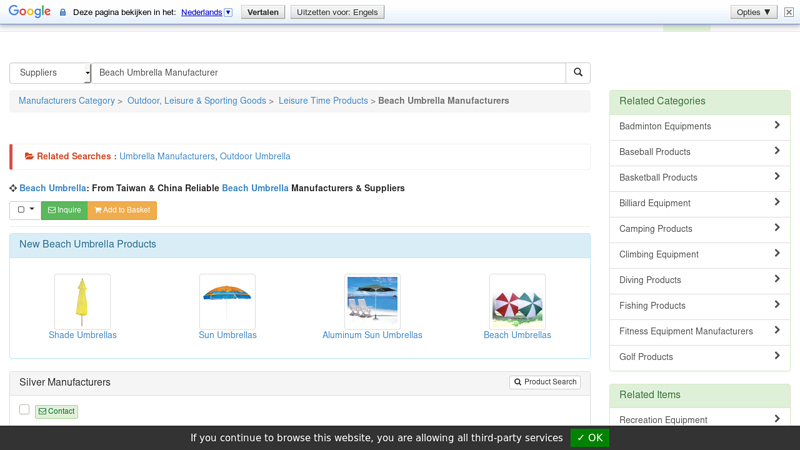800x450 pixels.
Task: Open the Sun Umbrellas text link
Action: coord(228,335)
